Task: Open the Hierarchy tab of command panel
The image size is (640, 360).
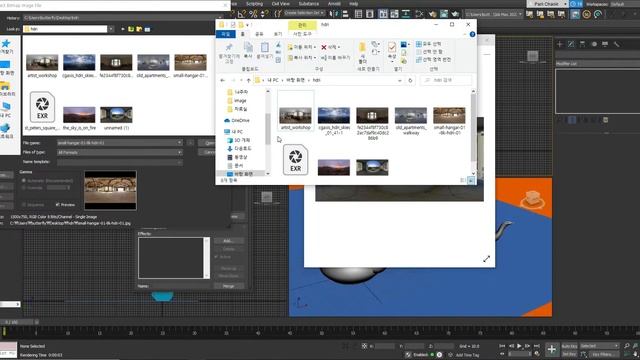Action: (582, 44)
